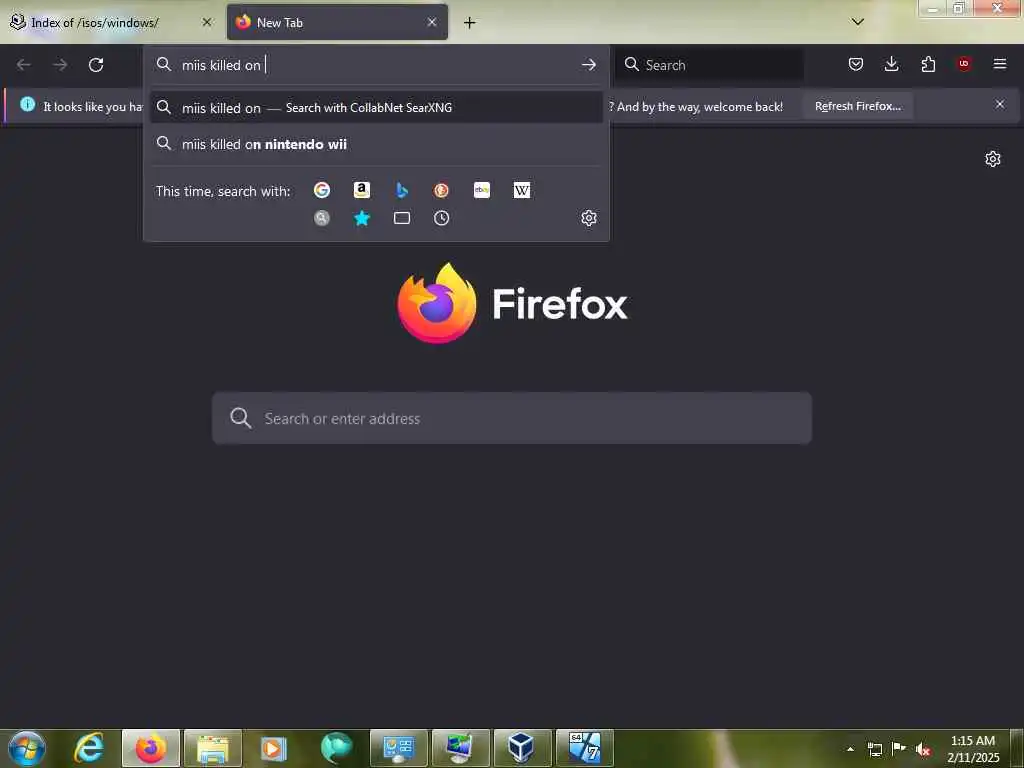Search this time with the gray magnifier engine
This screenshot has width=1024, height=768.
point(321,218)
